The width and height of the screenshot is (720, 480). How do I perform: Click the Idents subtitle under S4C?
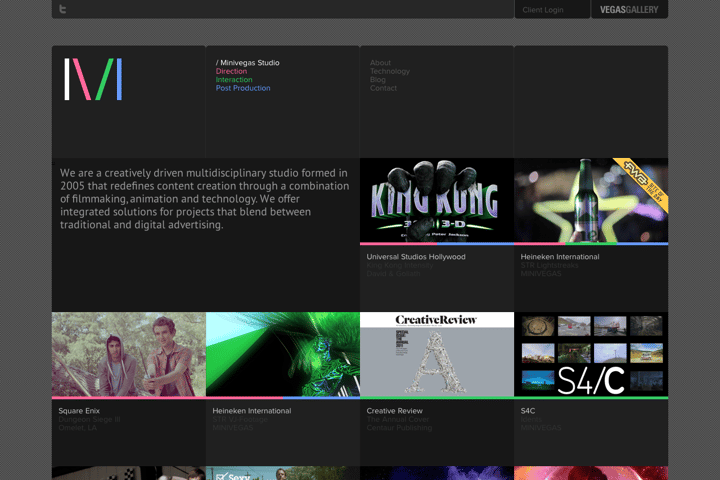531,419
